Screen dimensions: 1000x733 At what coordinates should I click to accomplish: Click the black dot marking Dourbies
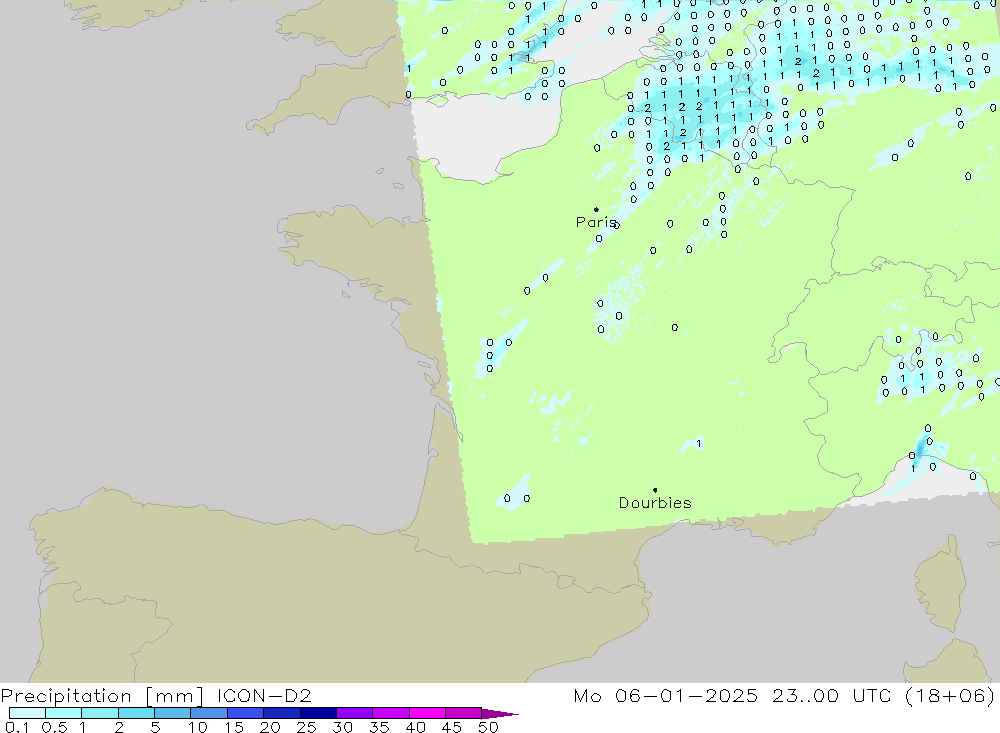click(655, 490)
